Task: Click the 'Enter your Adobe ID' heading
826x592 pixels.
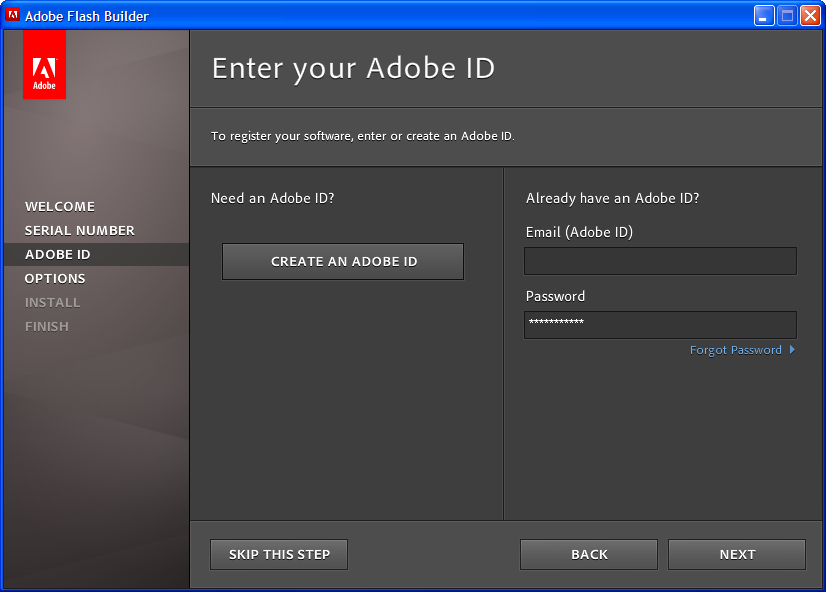Action: [353, 68]
